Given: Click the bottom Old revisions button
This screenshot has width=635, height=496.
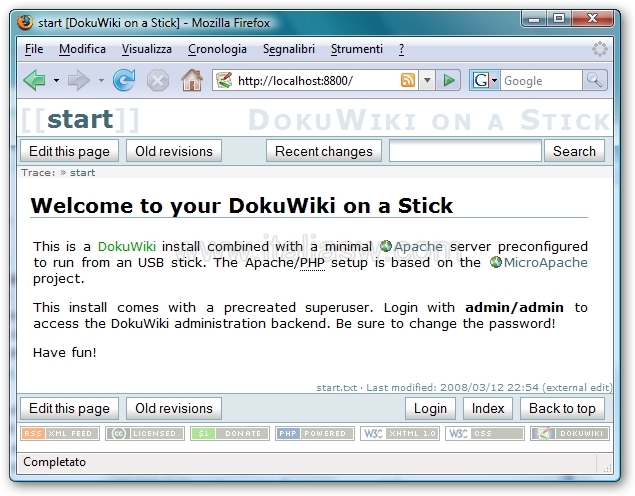Looking at the screenshot, I should pyautogui.click(x=174, y=408).
